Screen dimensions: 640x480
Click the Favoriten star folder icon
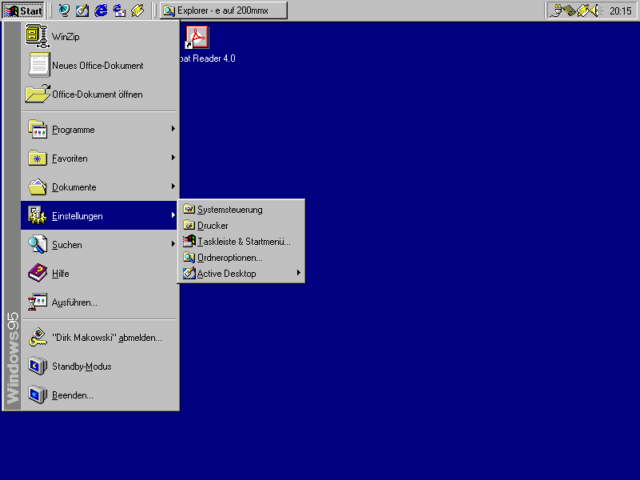38,158
